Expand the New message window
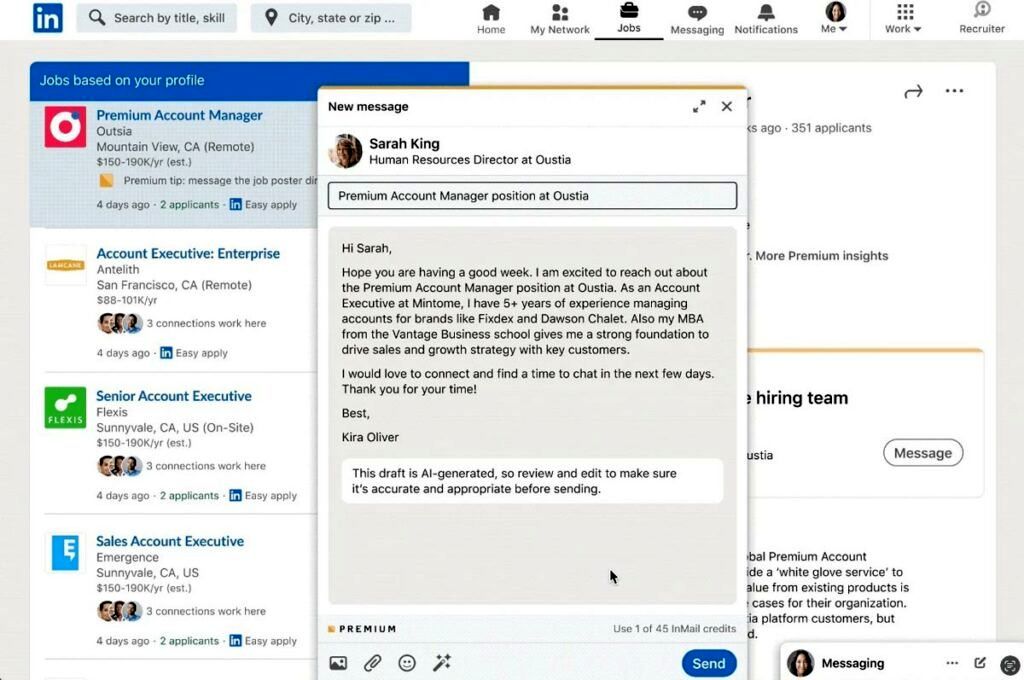 pos(699,106)
